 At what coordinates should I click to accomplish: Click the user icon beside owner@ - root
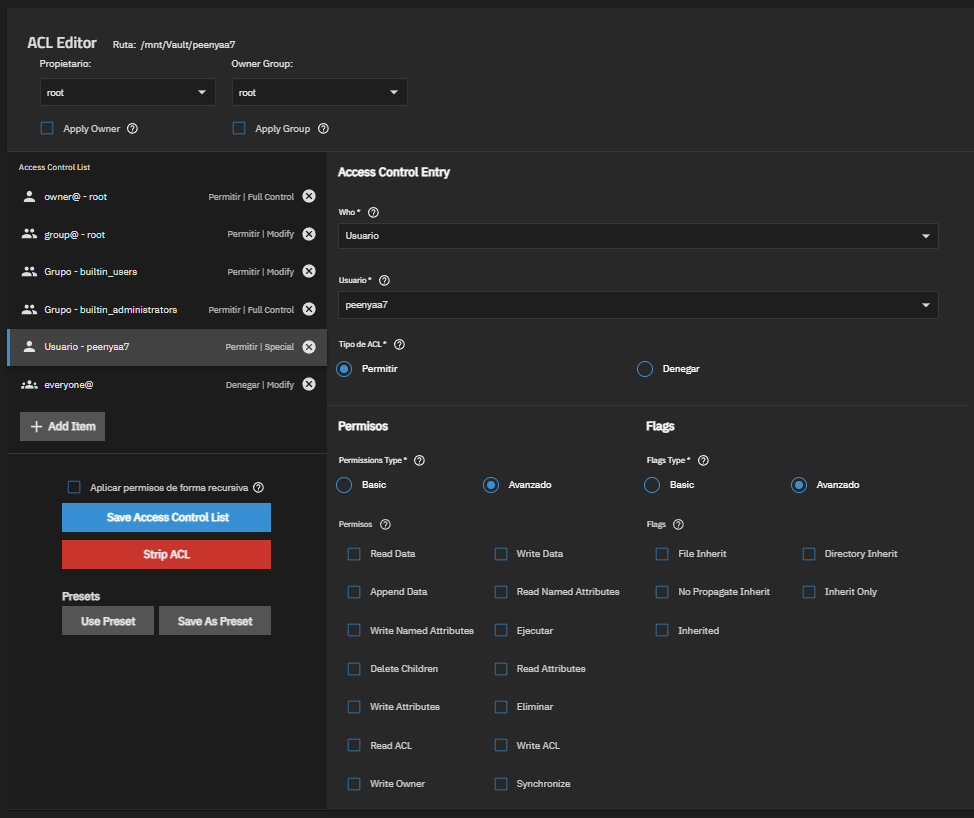tap(29, 196)
